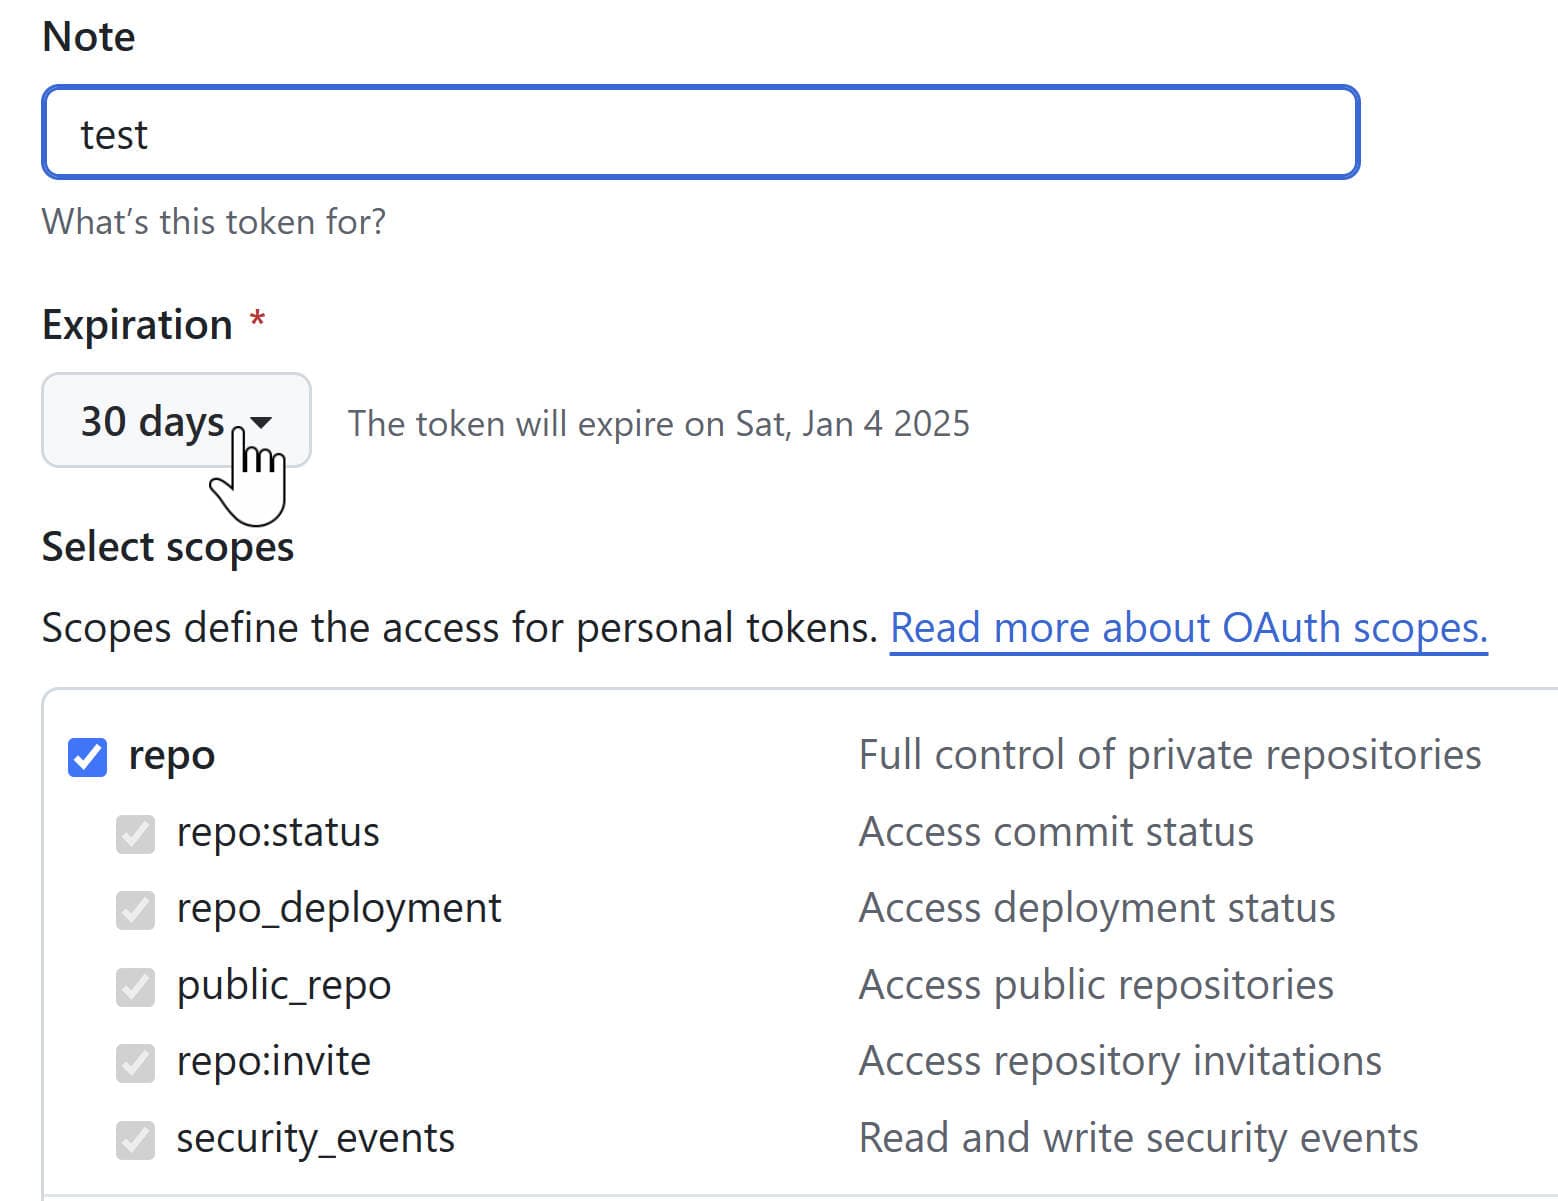Click the repo:status scope label
The image size is (1558, 1201).
[277, 833]
